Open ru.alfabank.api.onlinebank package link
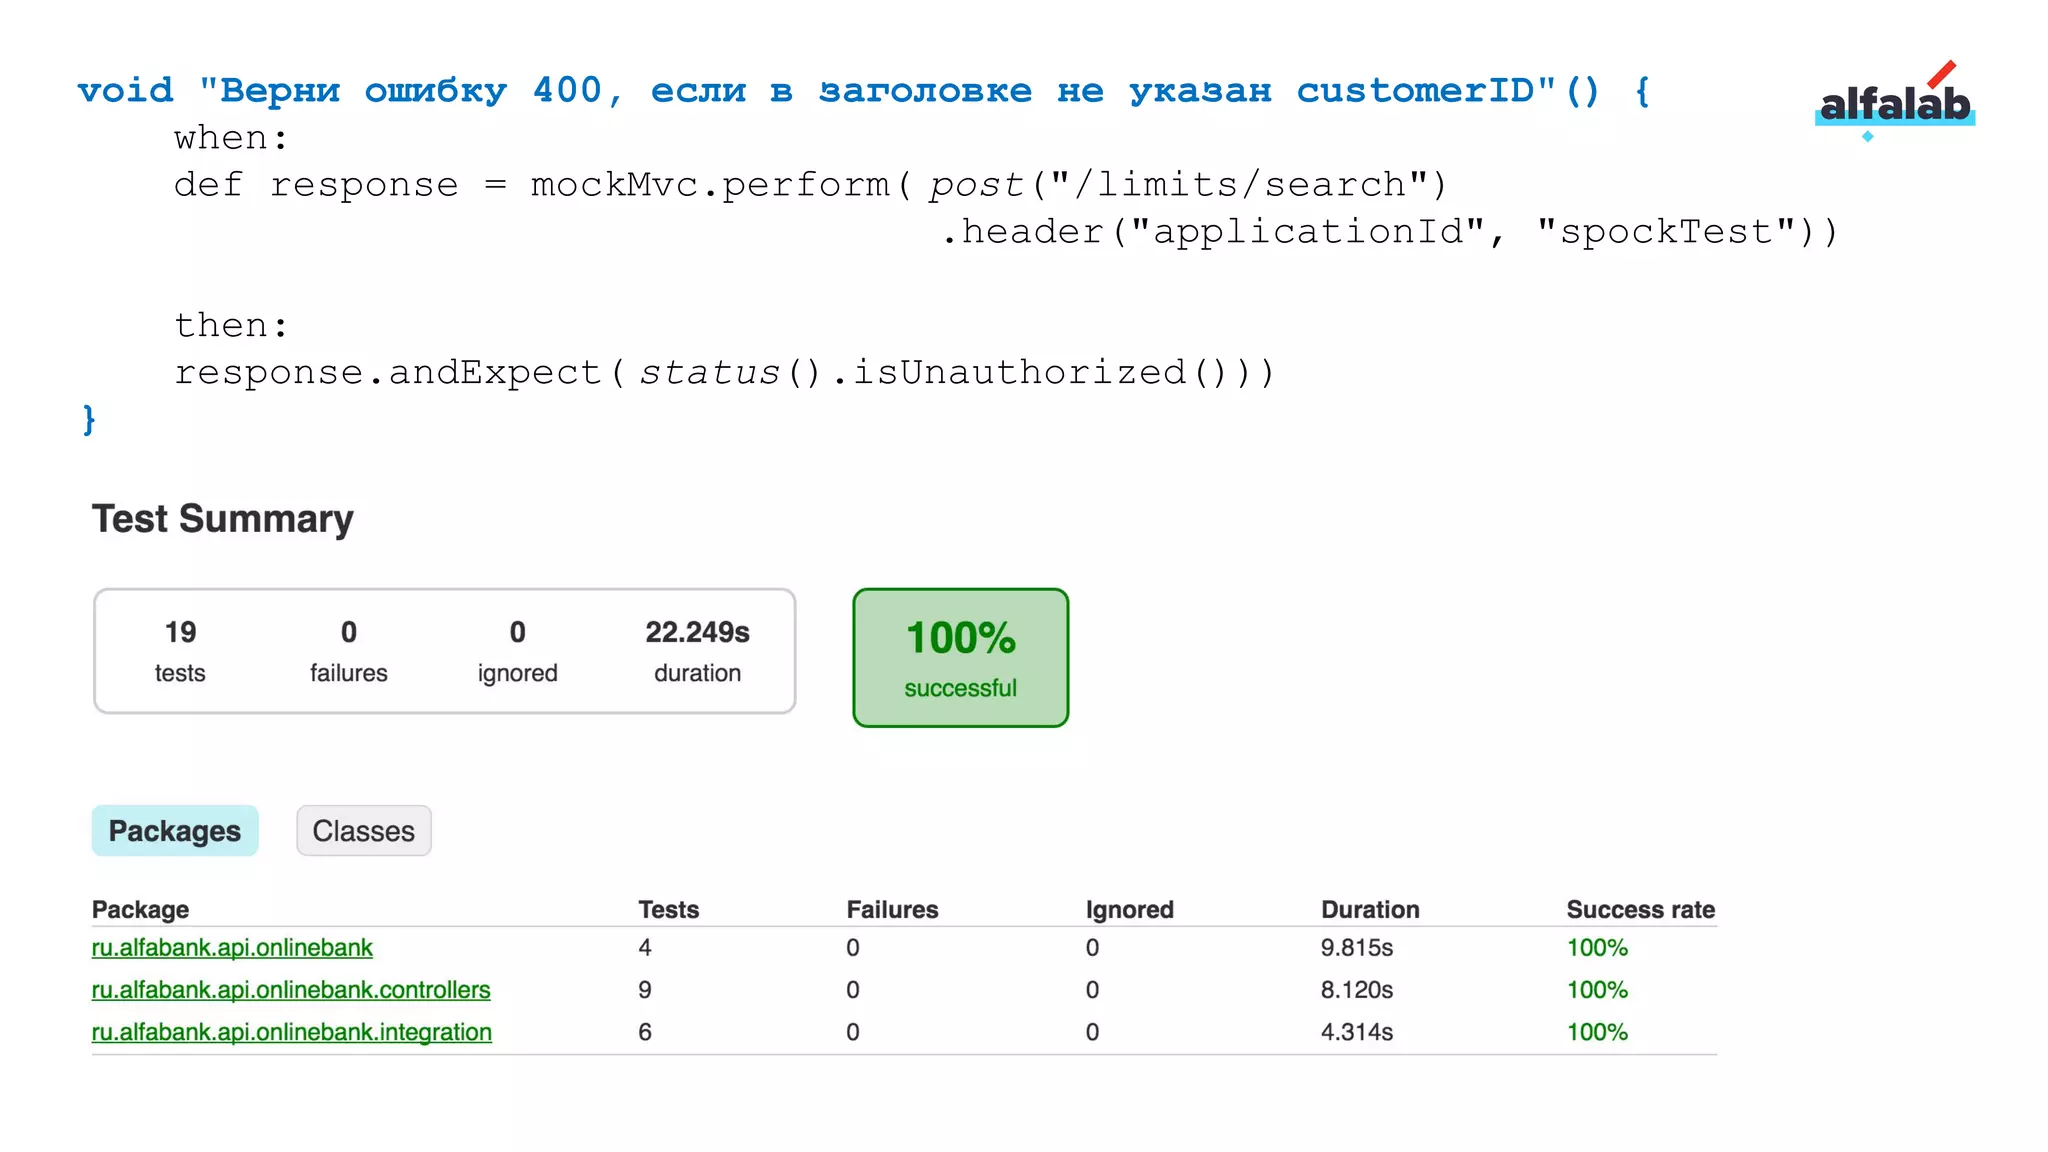2048x1152 pixels. point(232,947)
